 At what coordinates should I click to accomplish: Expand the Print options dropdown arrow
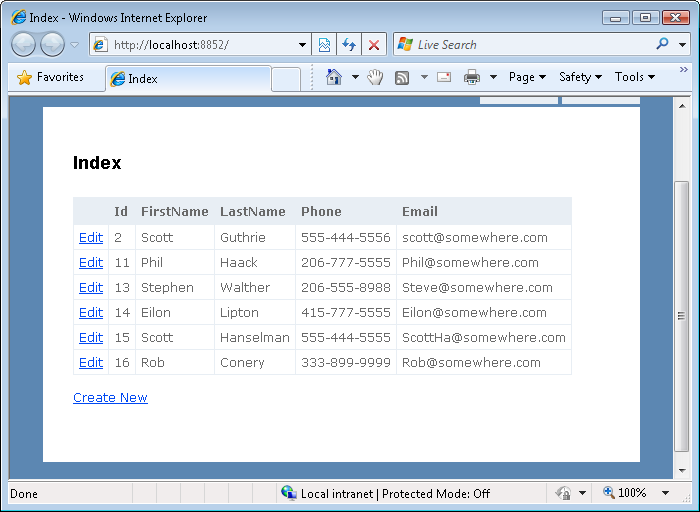pos(493,77)
